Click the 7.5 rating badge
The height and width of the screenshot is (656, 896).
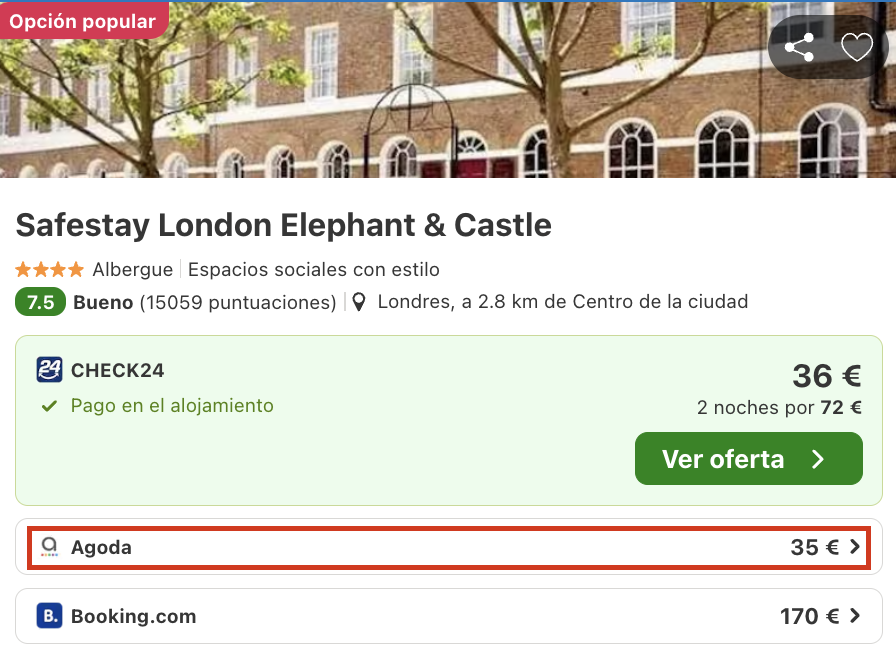(x=41, y=302)
